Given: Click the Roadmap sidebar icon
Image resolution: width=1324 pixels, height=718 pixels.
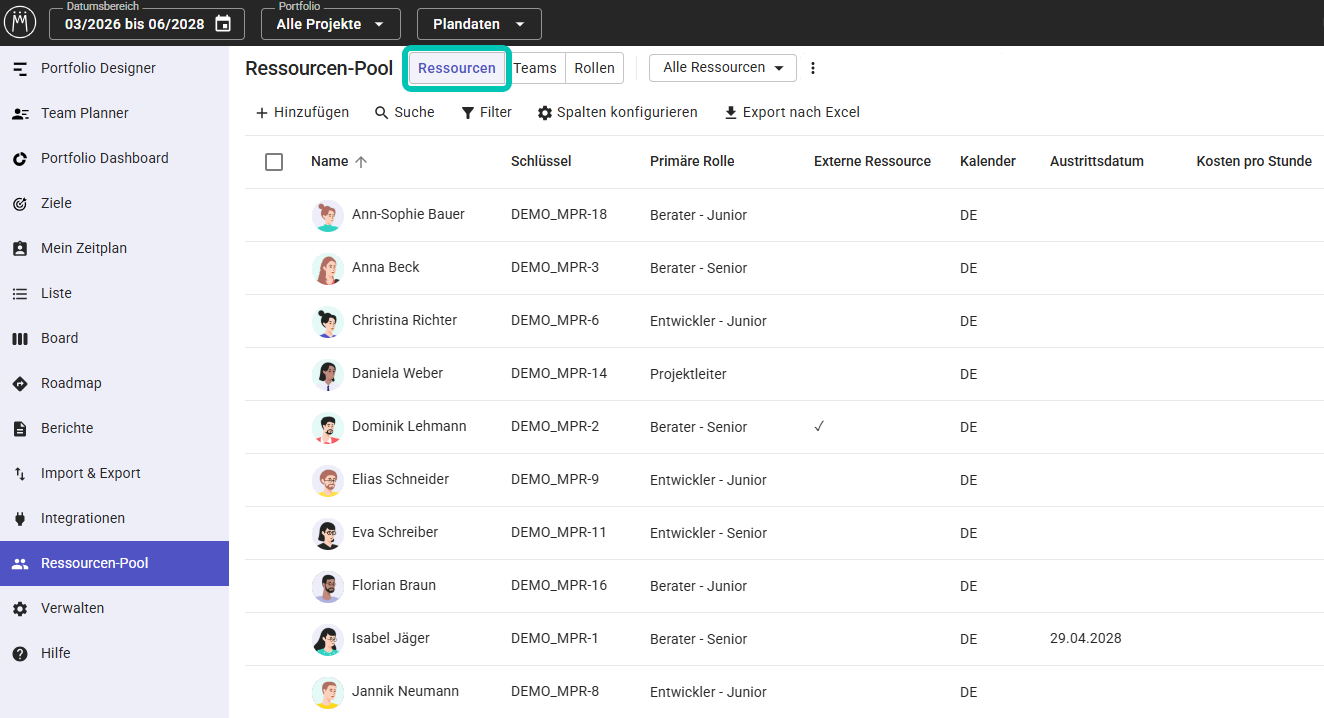Looking at the screenshot, I should (x=20, y=384).
